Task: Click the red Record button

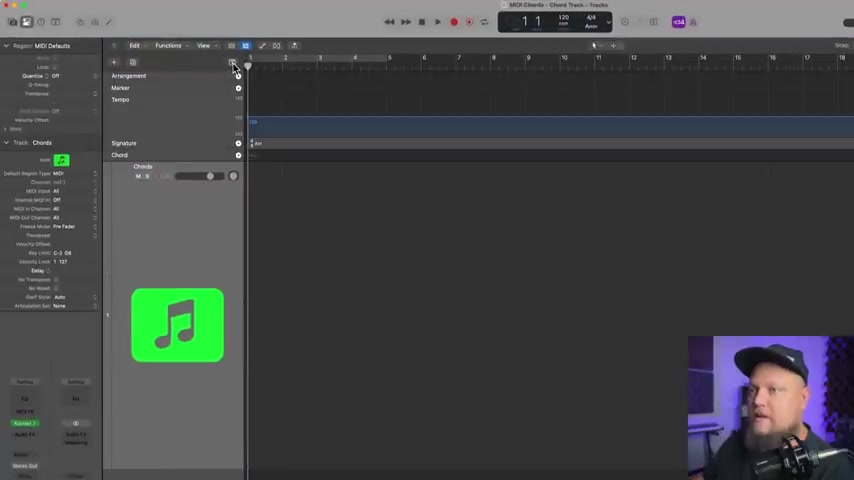Action: pos(454,22)
